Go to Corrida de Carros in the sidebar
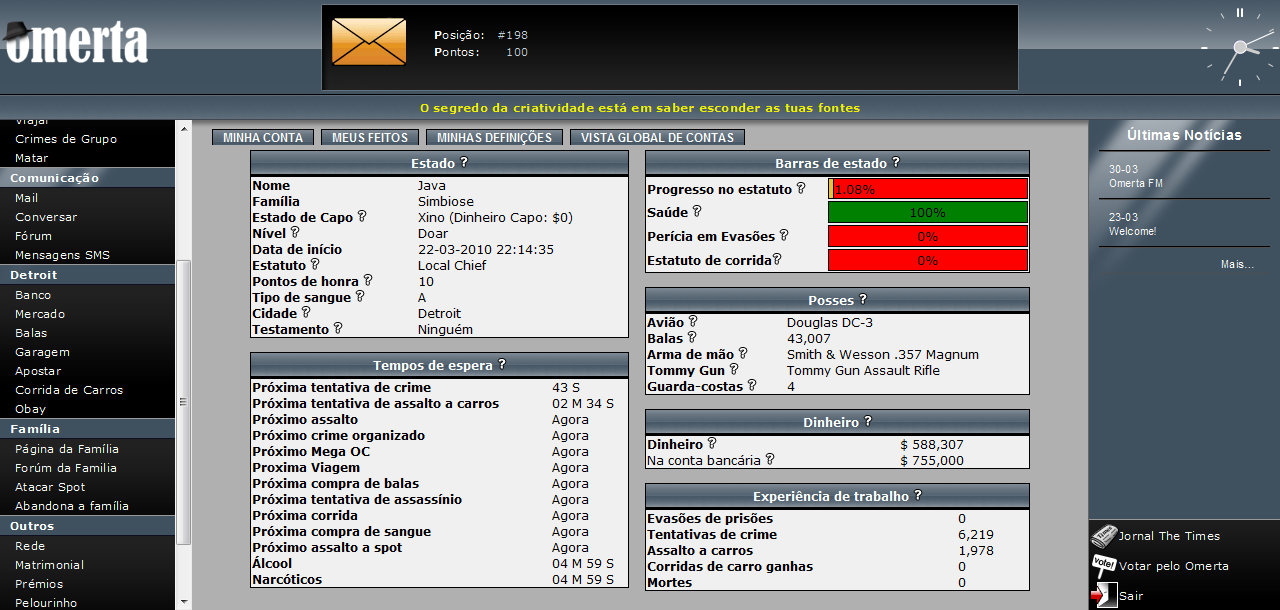 click(69, 390)
